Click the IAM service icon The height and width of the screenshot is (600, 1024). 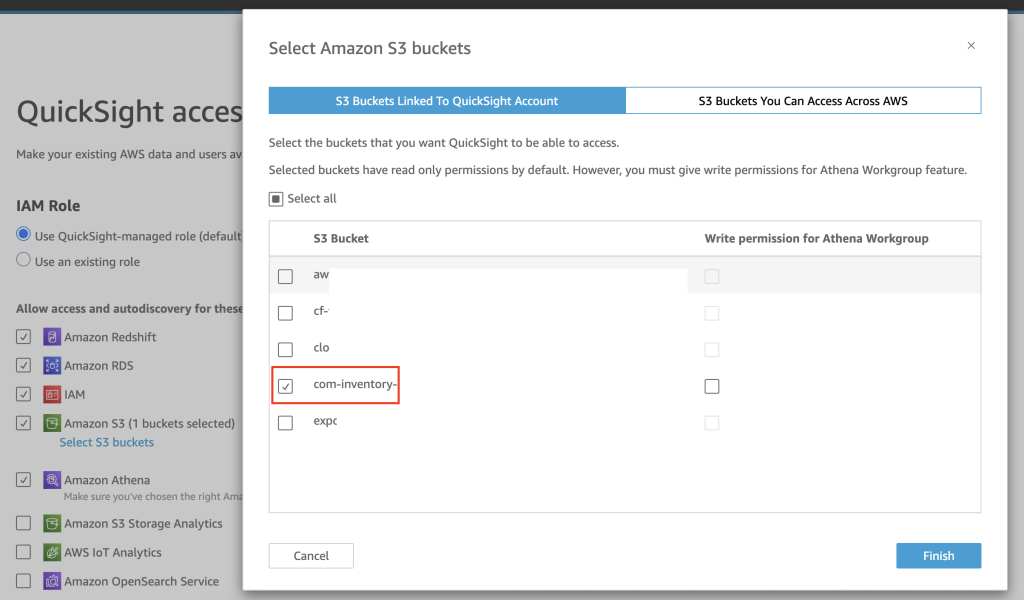(52, 395)
